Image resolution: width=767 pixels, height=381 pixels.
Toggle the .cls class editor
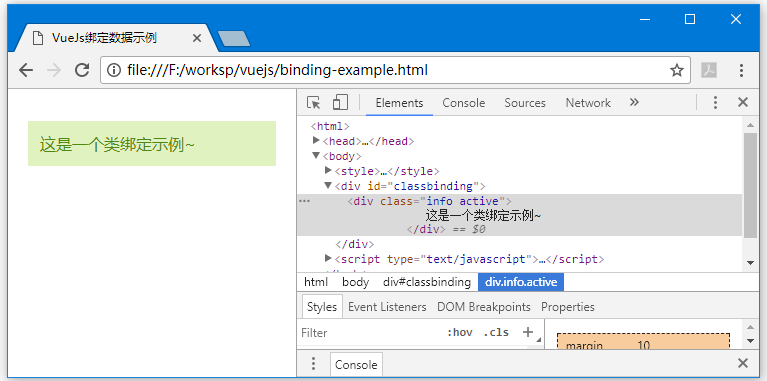(496, 333)
